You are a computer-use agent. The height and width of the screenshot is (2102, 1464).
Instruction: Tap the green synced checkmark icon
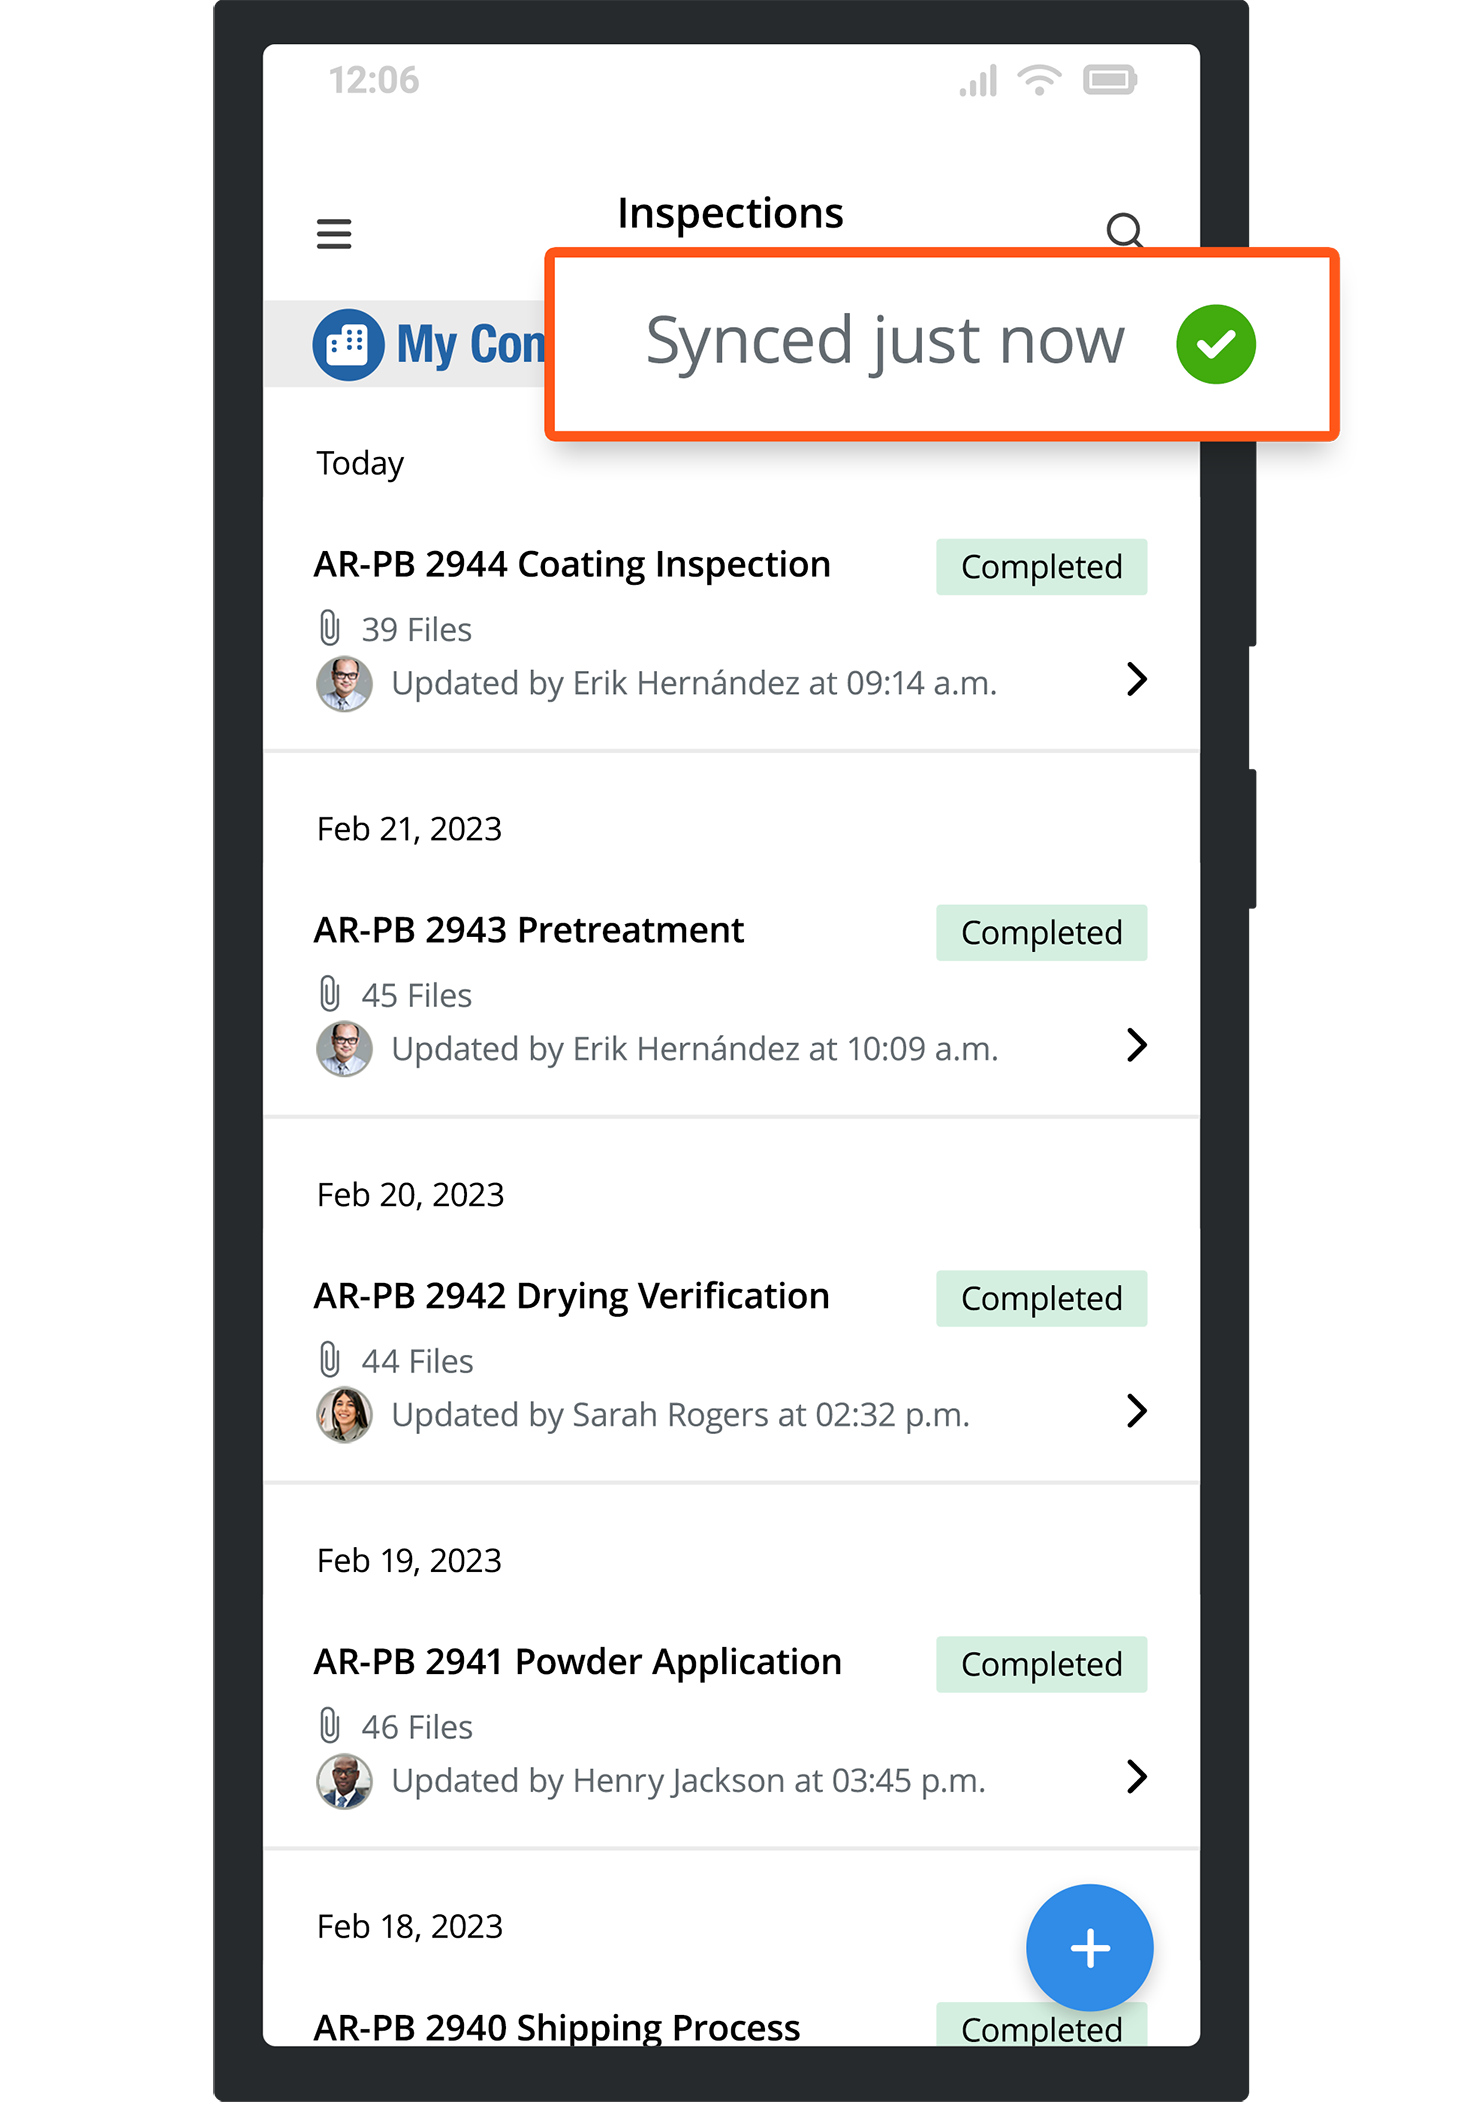[1215, 344]
